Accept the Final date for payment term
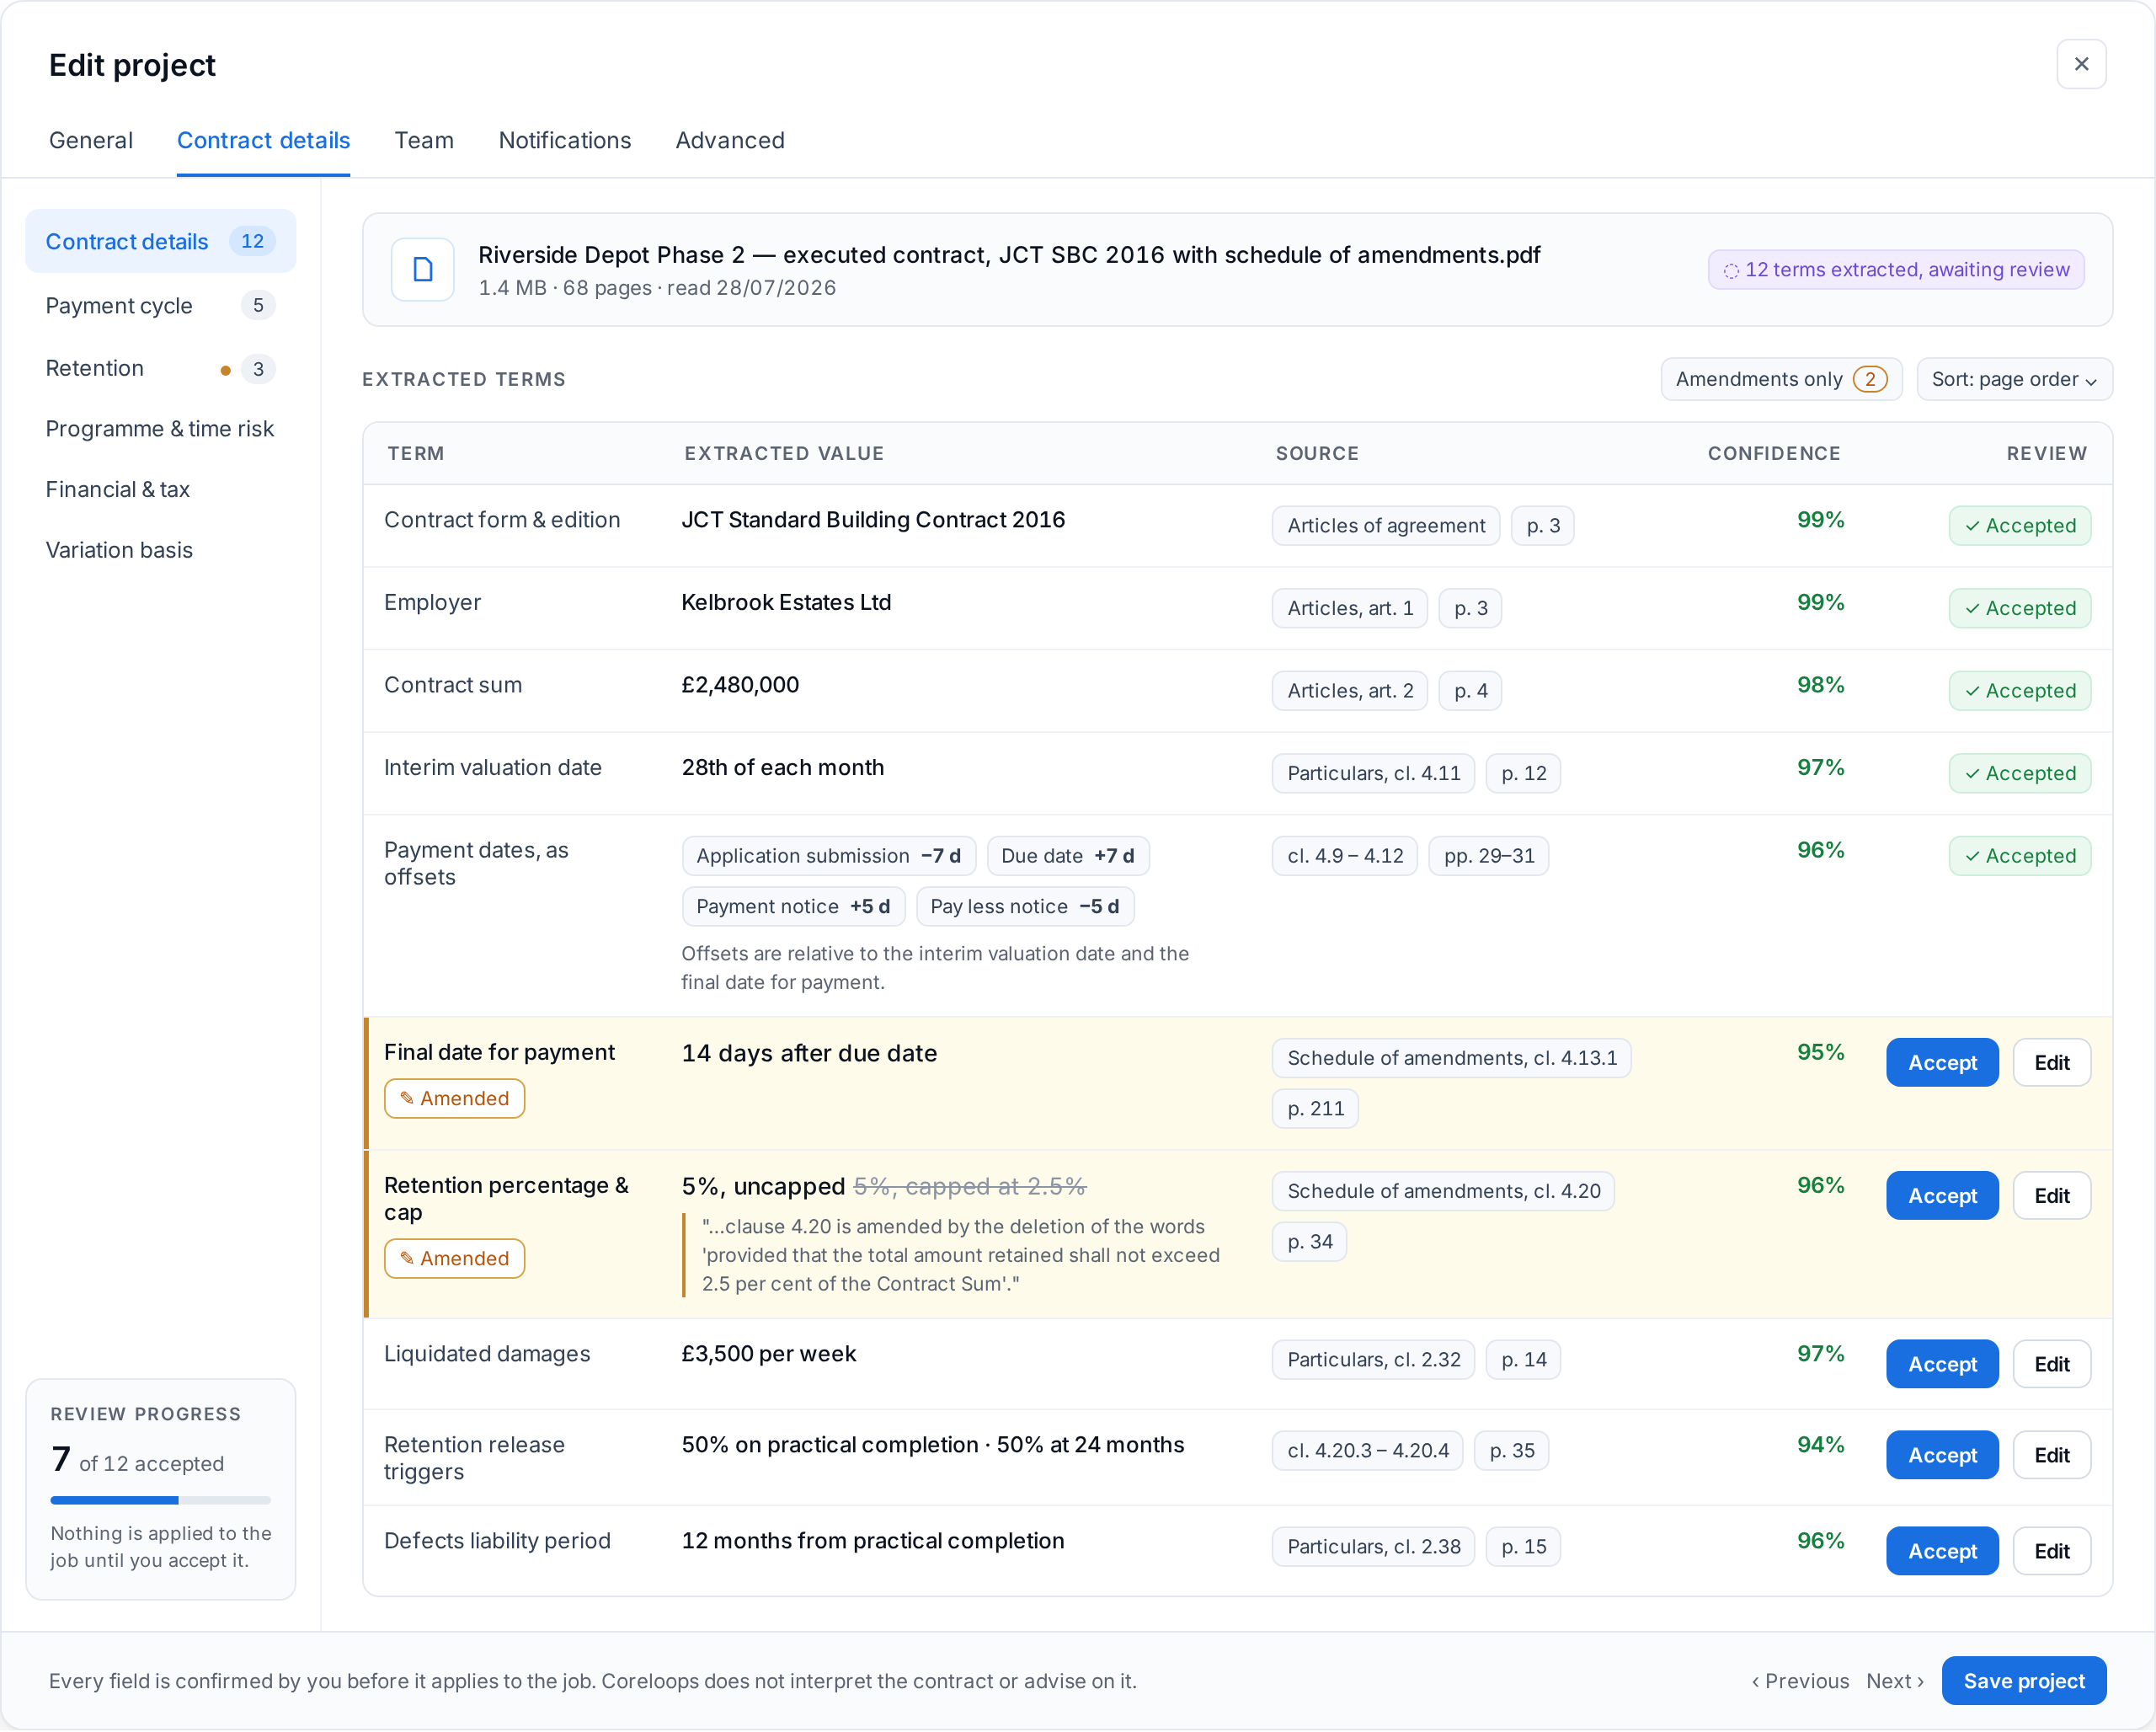This screenshot has width=2156, height=1732. (1942, 1063)
